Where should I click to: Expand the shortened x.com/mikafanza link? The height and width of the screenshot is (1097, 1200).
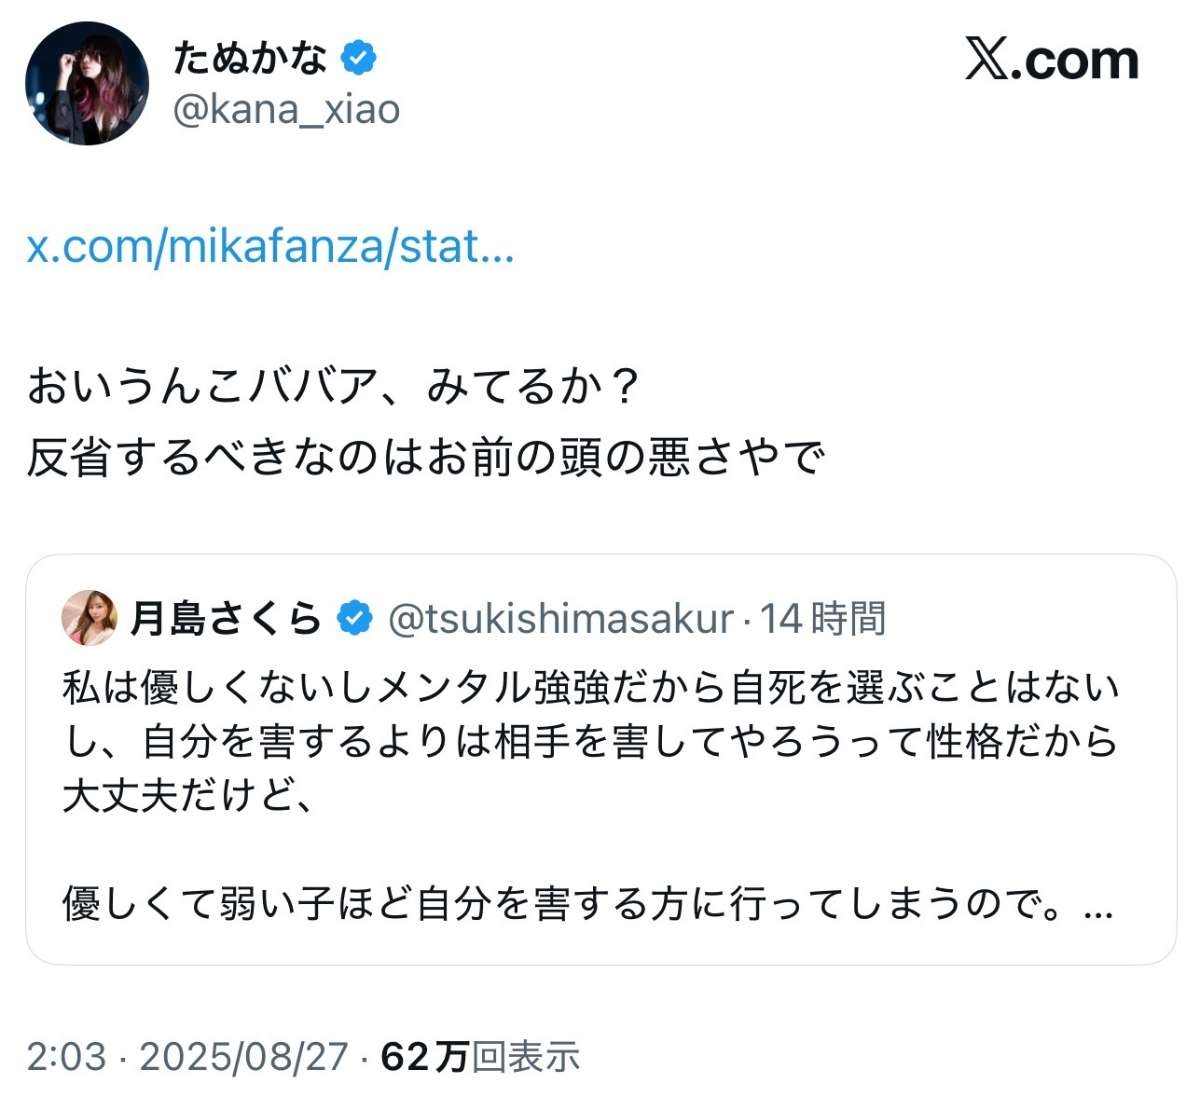tap(268, 246)
